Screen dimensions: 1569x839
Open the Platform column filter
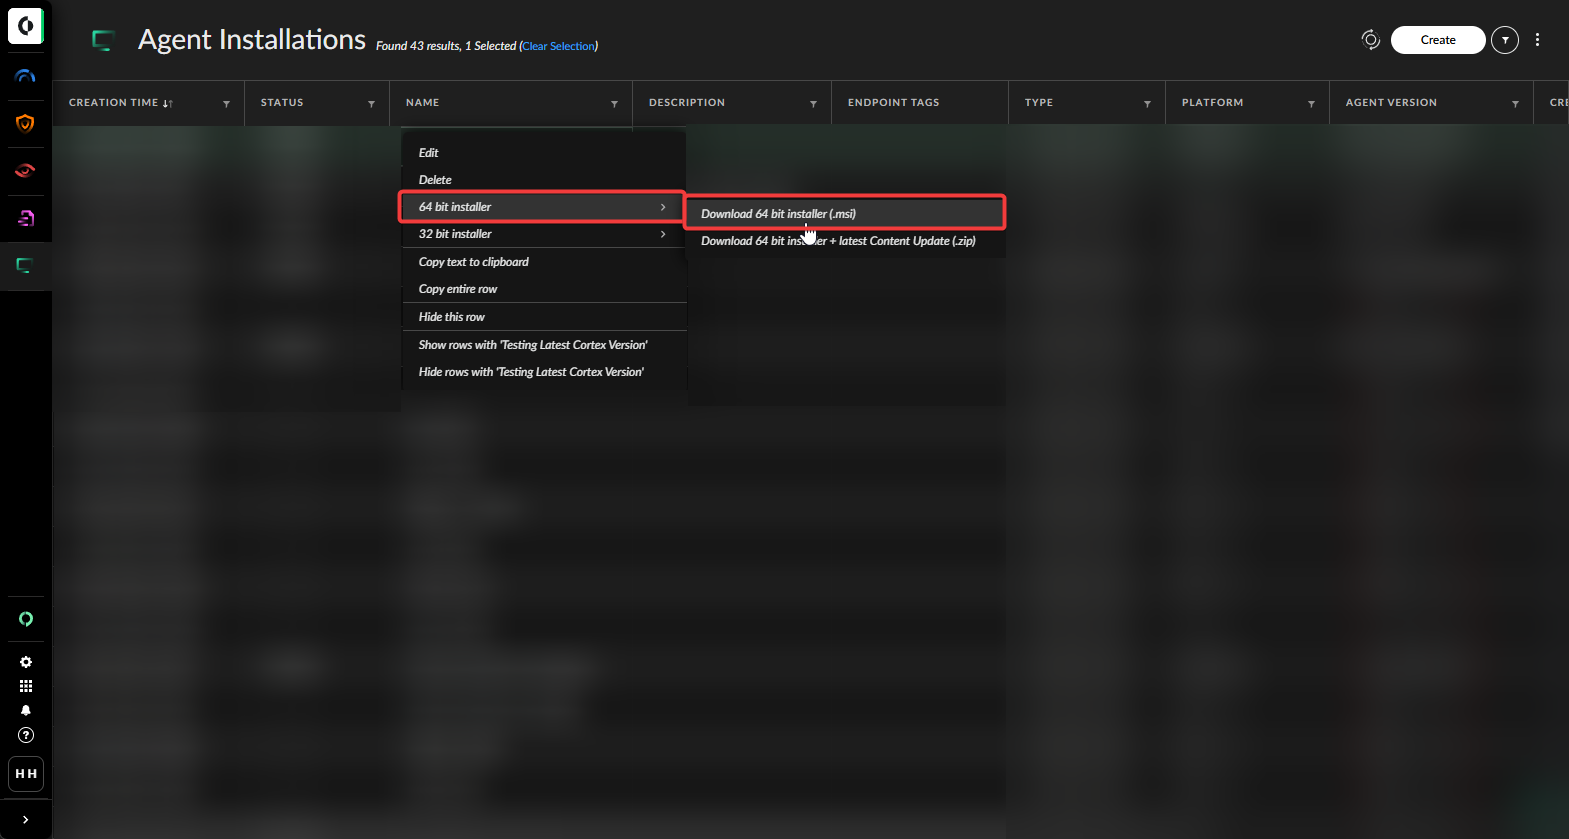(1311, 104)
